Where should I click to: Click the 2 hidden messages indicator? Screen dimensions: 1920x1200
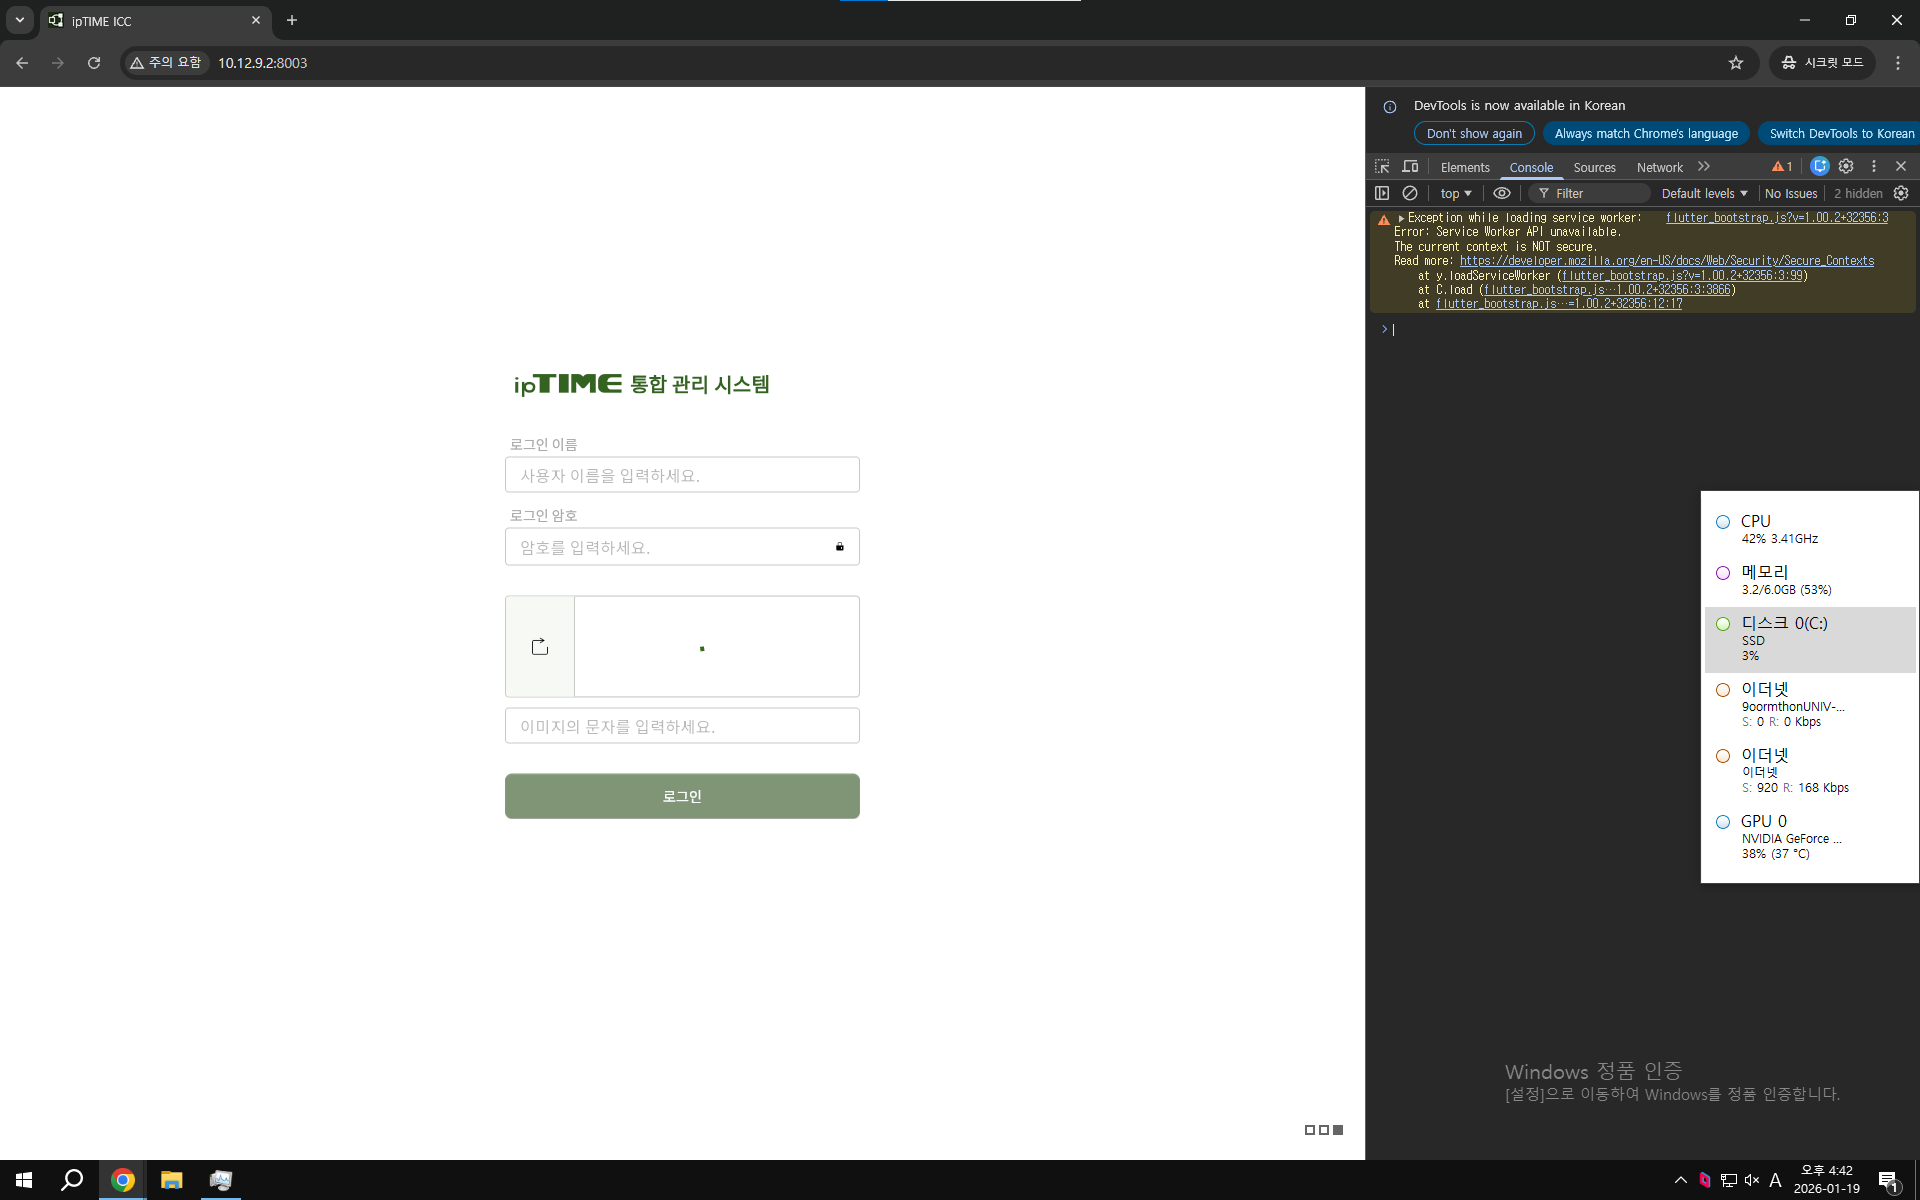(1858, 193)
